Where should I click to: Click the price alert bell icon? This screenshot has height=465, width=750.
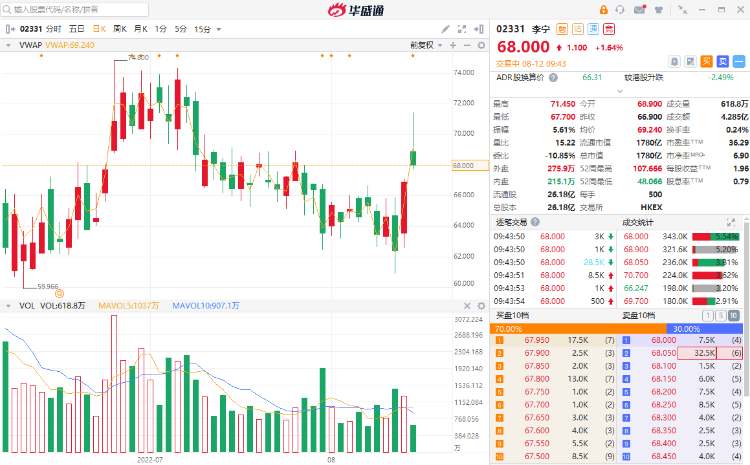click(674, 61)
